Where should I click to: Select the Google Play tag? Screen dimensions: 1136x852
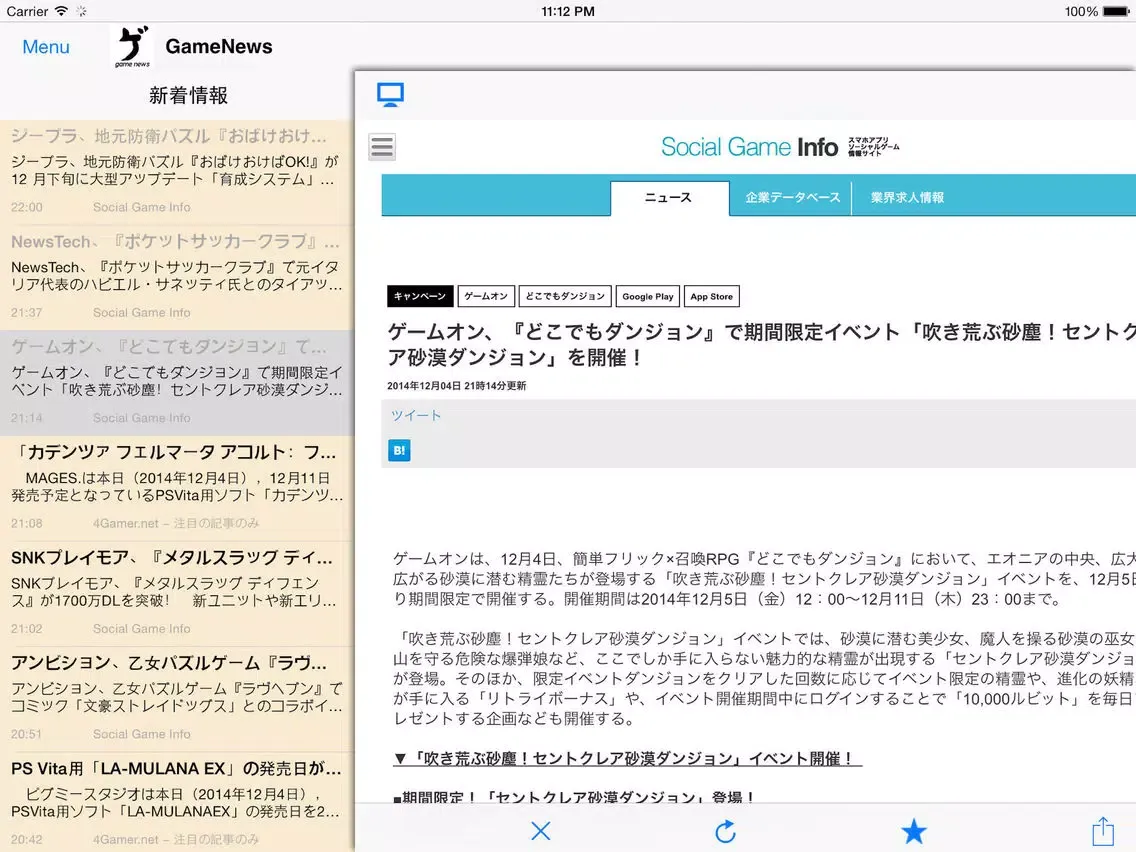click(x=647, y=297)
